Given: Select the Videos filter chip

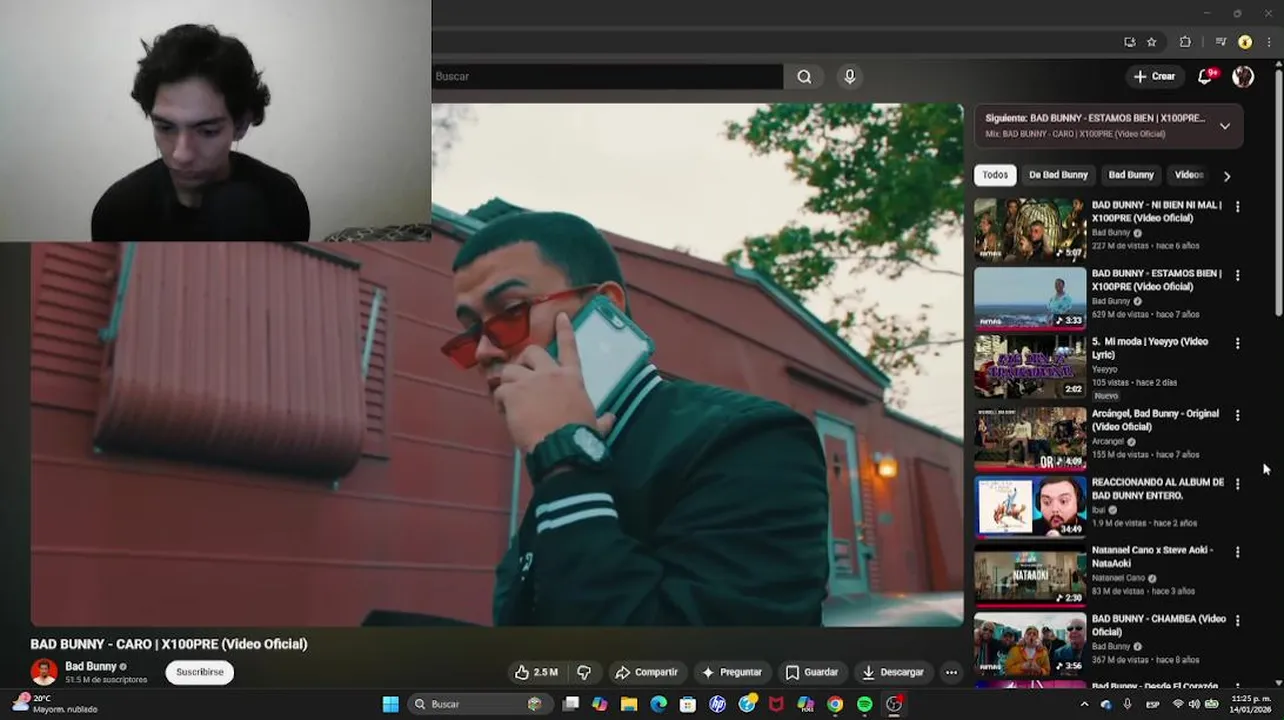Looking at the screenshot, I should click(x=1188, y=175).
